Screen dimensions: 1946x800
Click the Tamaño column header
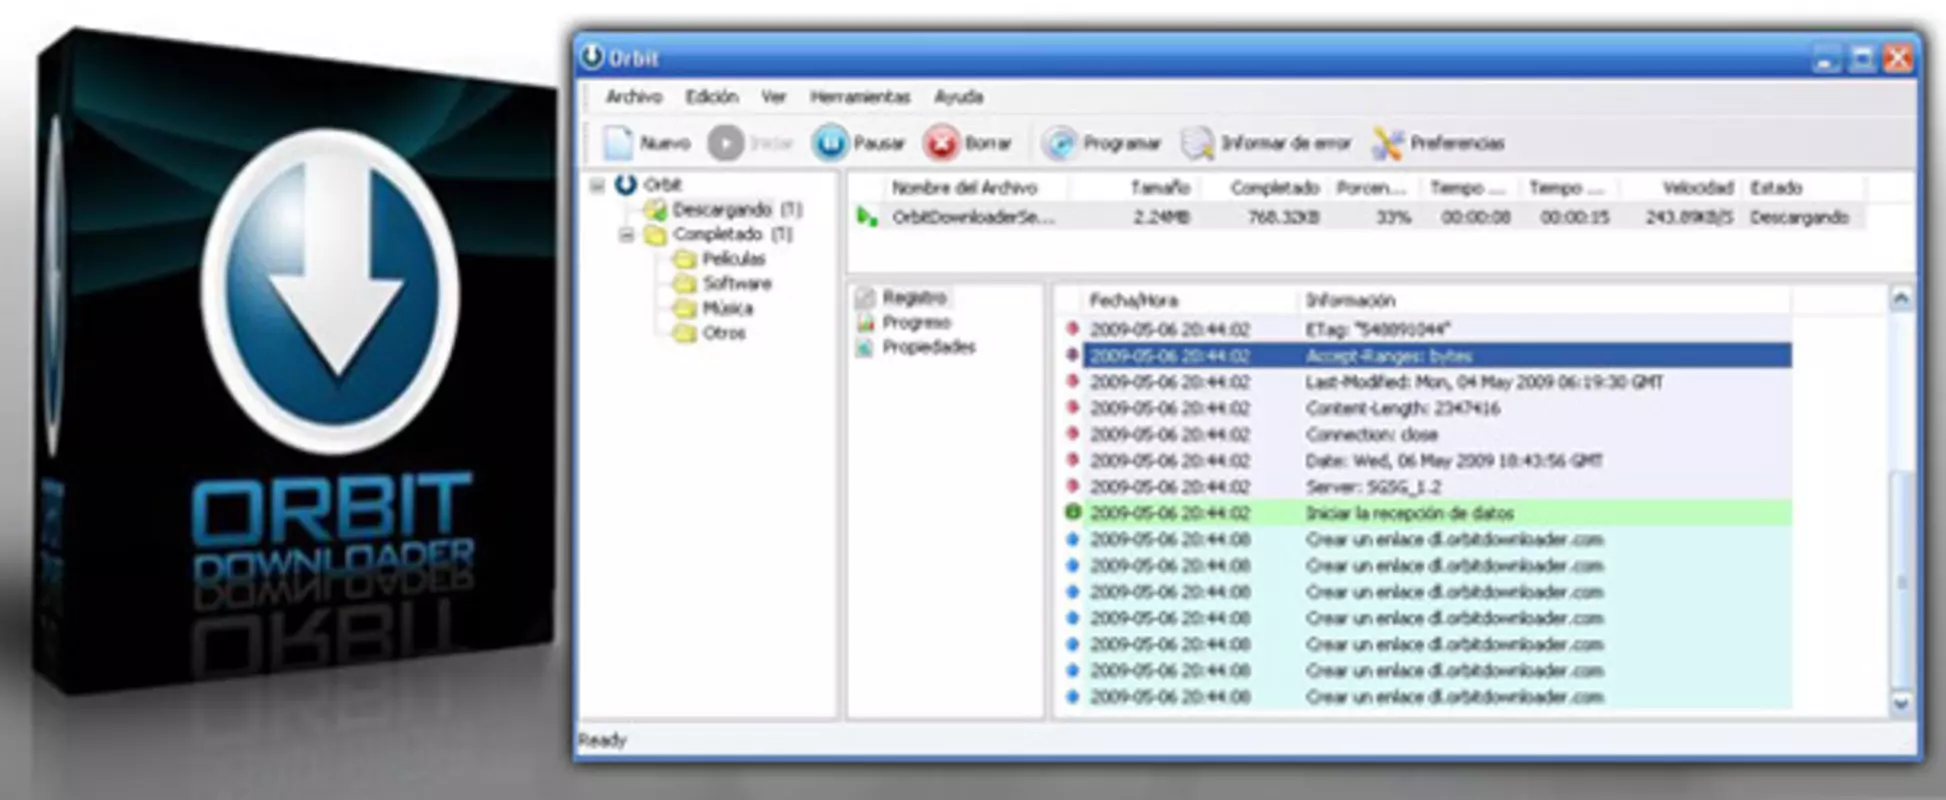click(1160, 188)
